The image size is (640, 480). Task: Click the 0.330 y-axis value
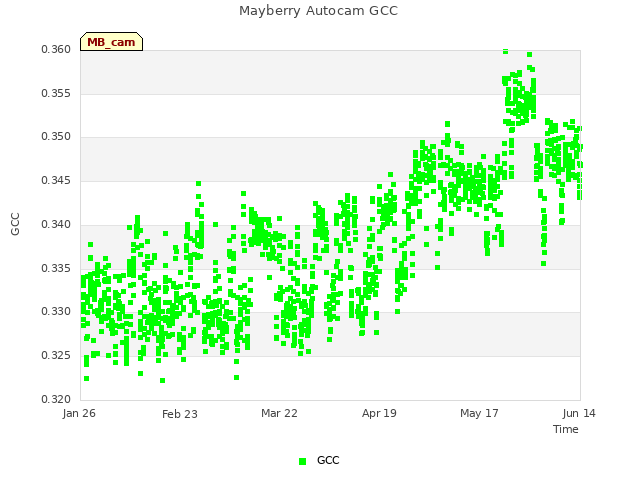pyautogui.click(x=56, y=311)
